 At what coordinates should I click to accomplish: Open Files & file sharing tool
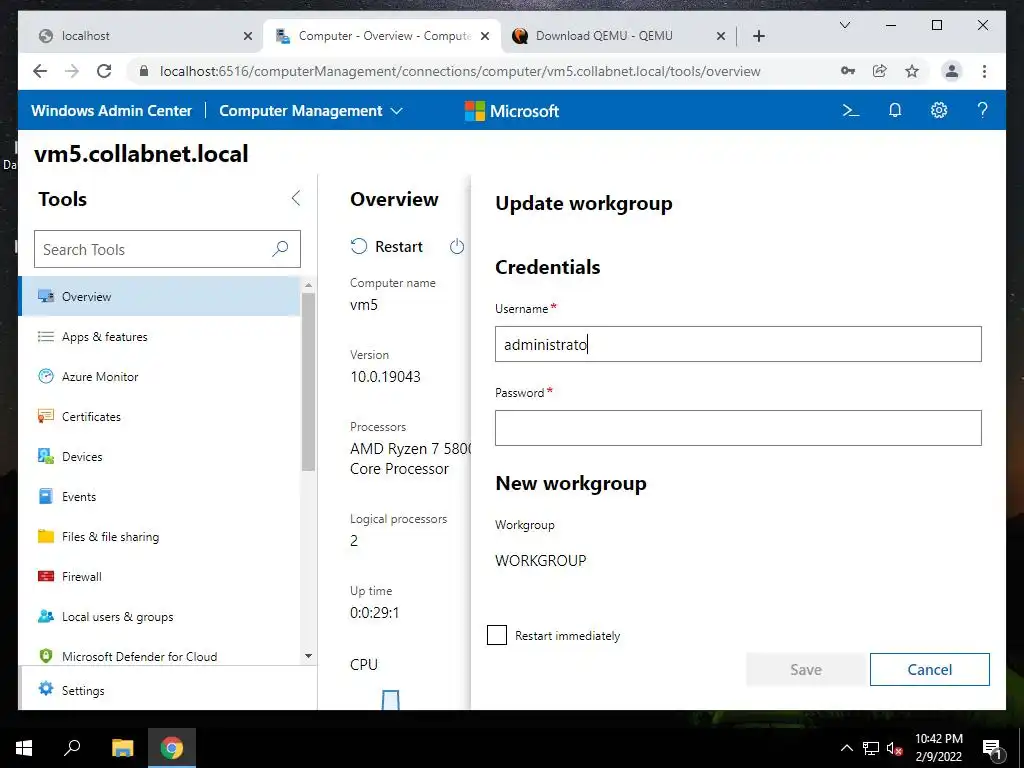click(160, 536)
